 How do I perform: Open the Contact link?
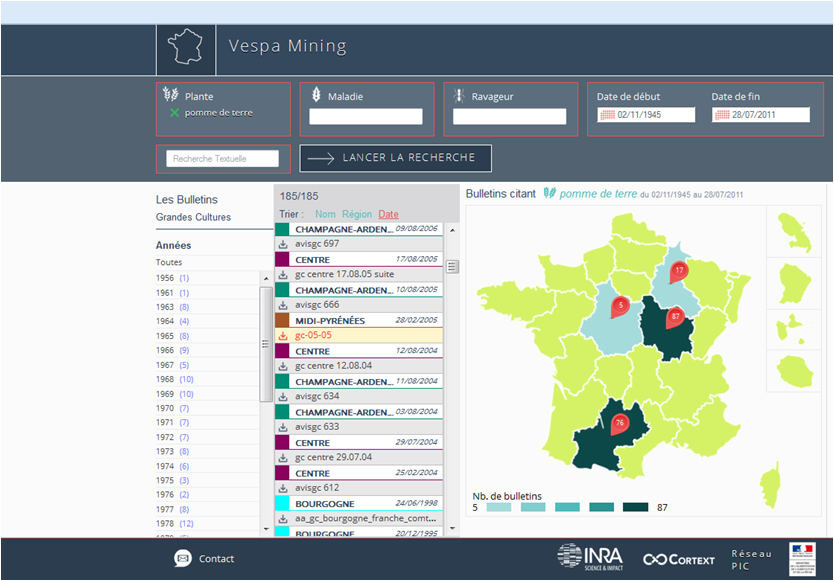tap(216, 559)
